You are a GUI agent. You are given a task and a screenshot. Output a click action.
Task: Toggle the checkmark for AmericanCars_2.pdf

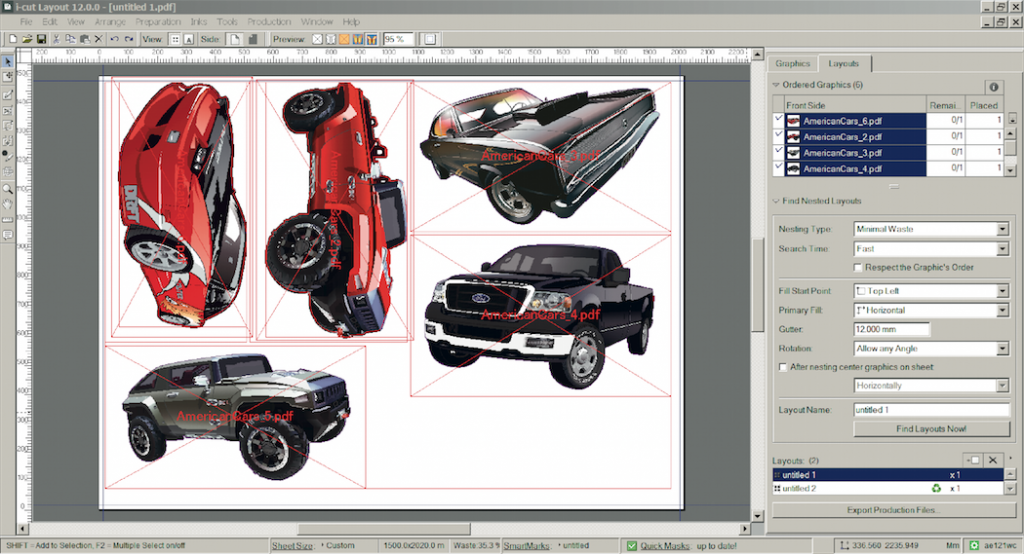[x=778, y=135]
